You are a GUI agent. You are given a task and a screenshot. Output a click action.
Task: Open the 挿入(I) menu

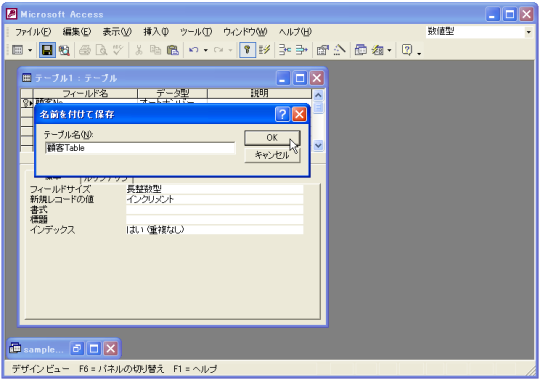tap(156, 32)
